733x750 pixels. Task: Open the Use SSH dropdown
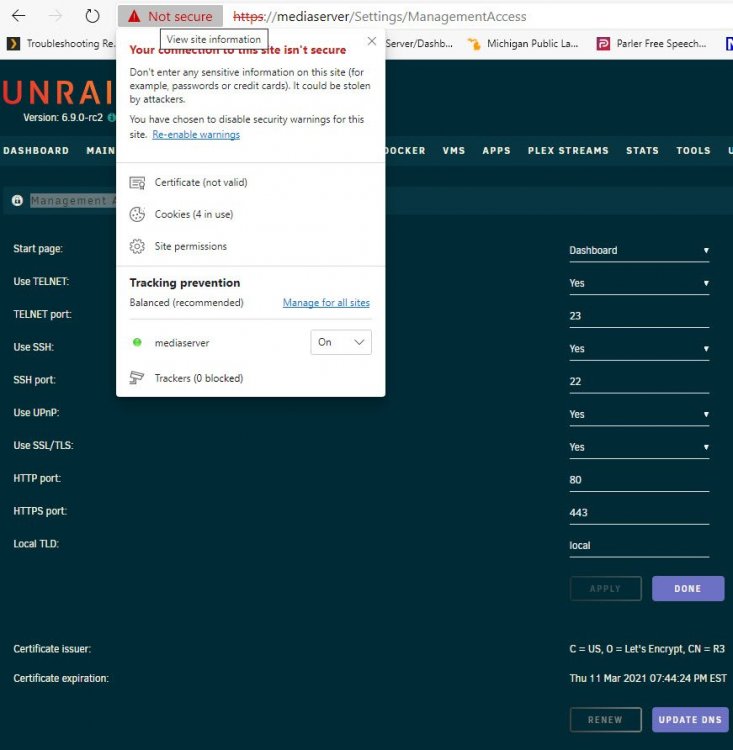[x=639, y=349]
